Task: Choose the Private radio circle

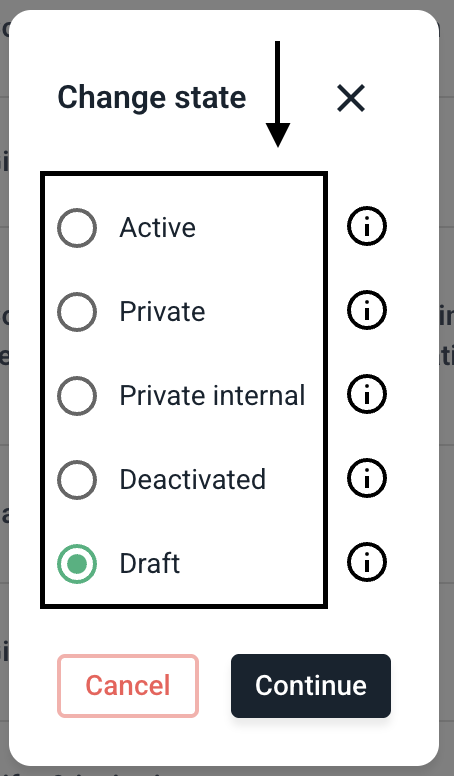Action: pyautogui.click(x=77, y=312)
